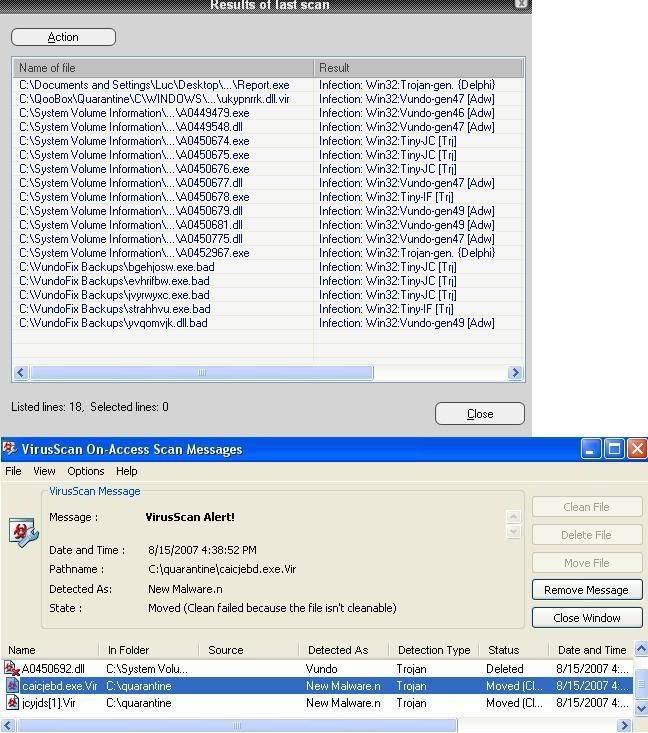Select the jcyjds[1].Vir file icon
This screenshot has width=648, height=733.
point(12,703)
